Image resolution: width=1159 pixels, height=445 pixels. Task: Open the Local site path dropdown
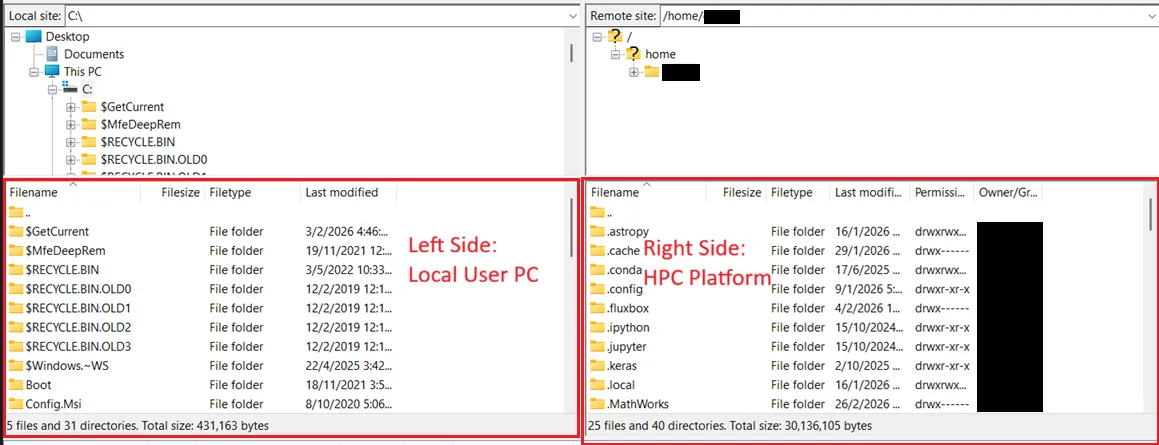573,16
